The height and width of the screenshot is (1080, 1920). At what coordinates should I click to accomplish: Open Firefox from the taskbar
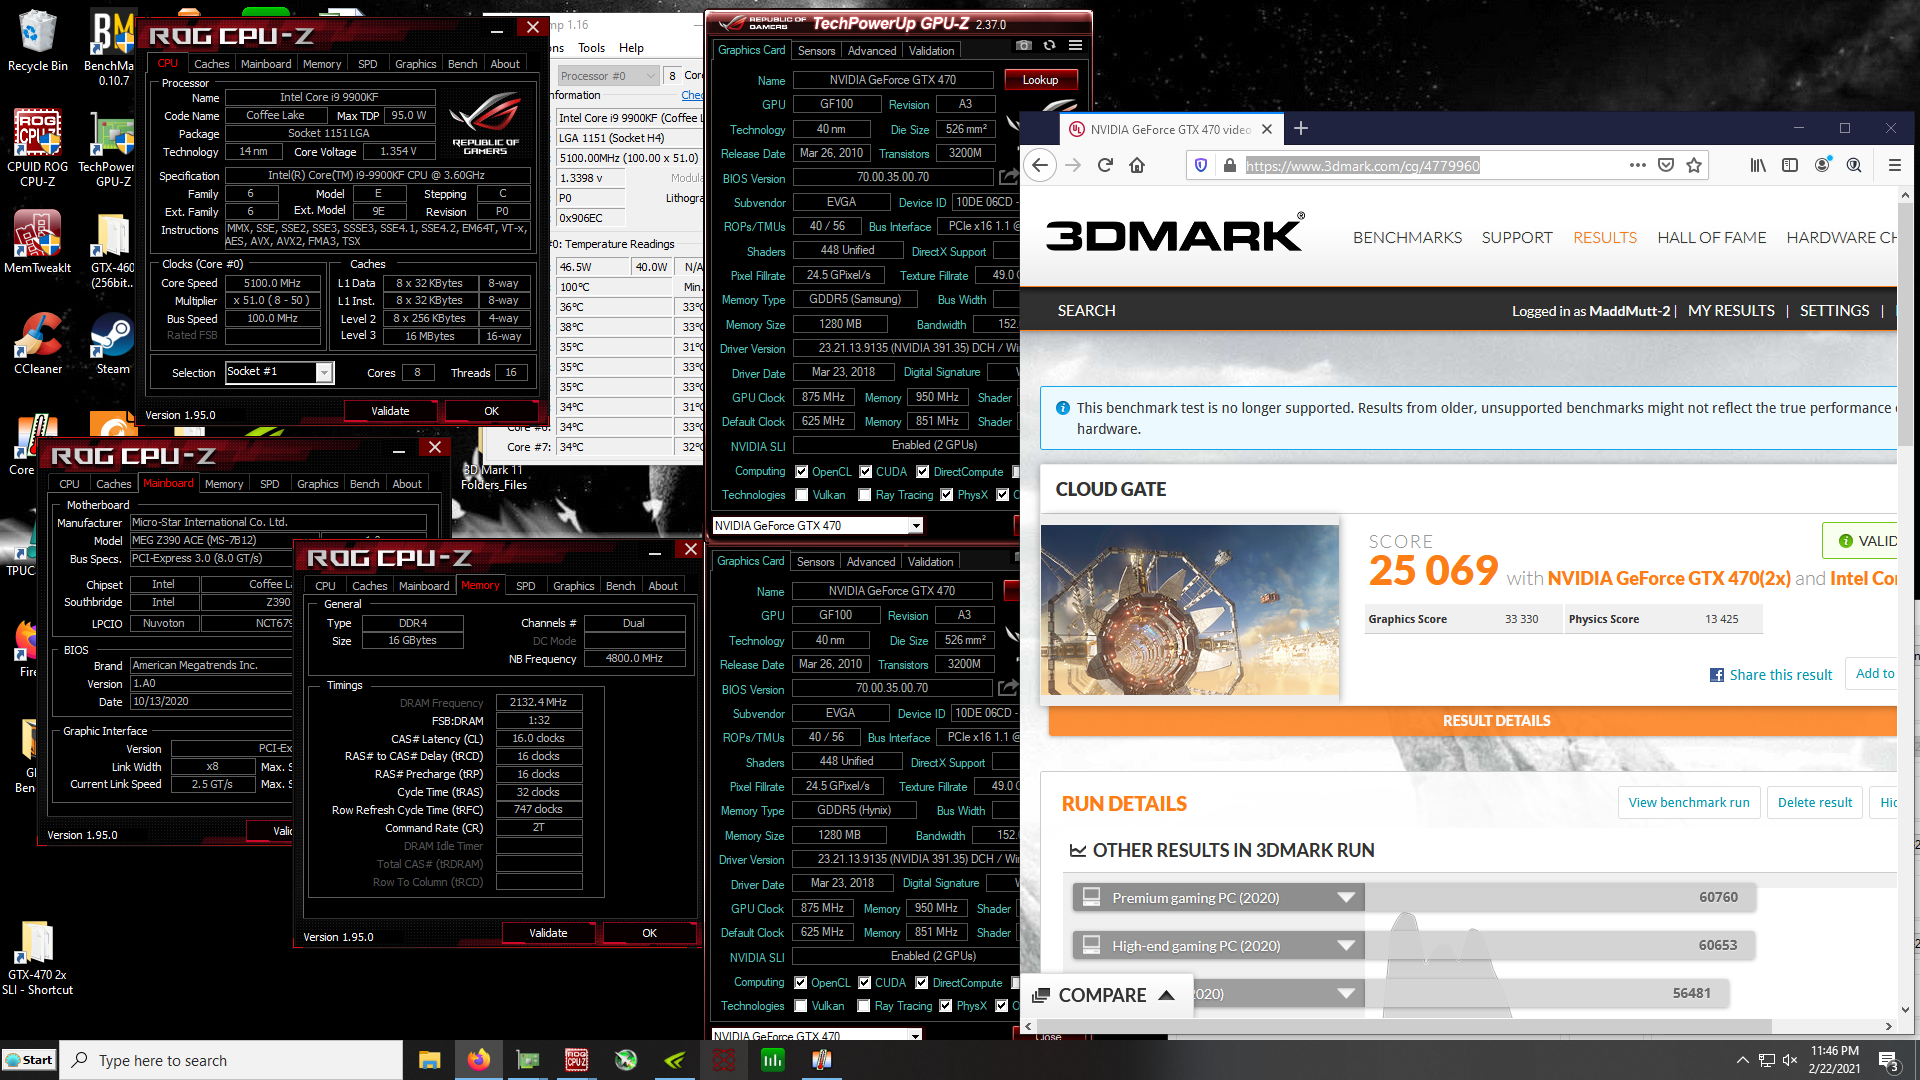478,1060
